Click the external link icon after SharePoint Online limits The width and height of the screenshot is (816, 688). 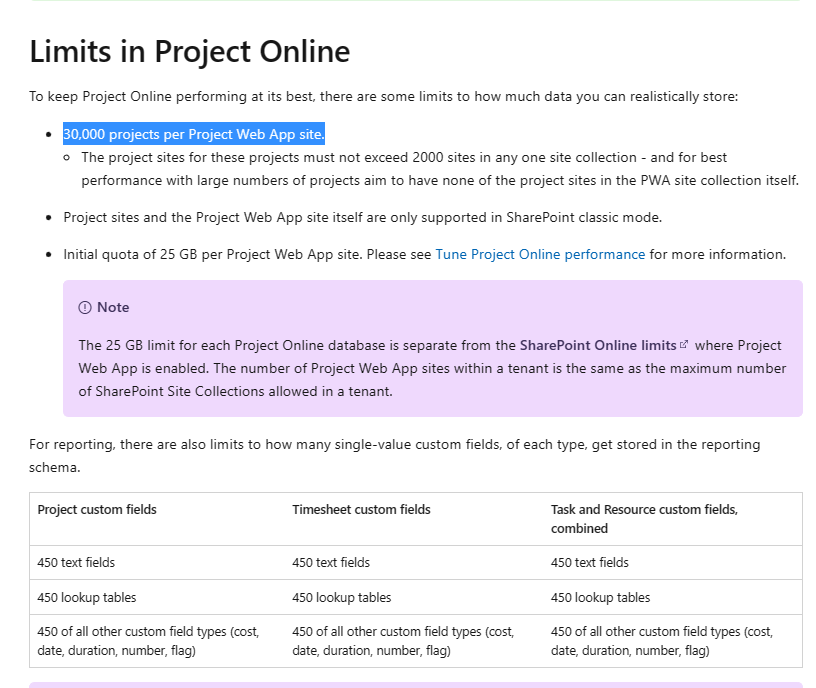coord(684,345)
